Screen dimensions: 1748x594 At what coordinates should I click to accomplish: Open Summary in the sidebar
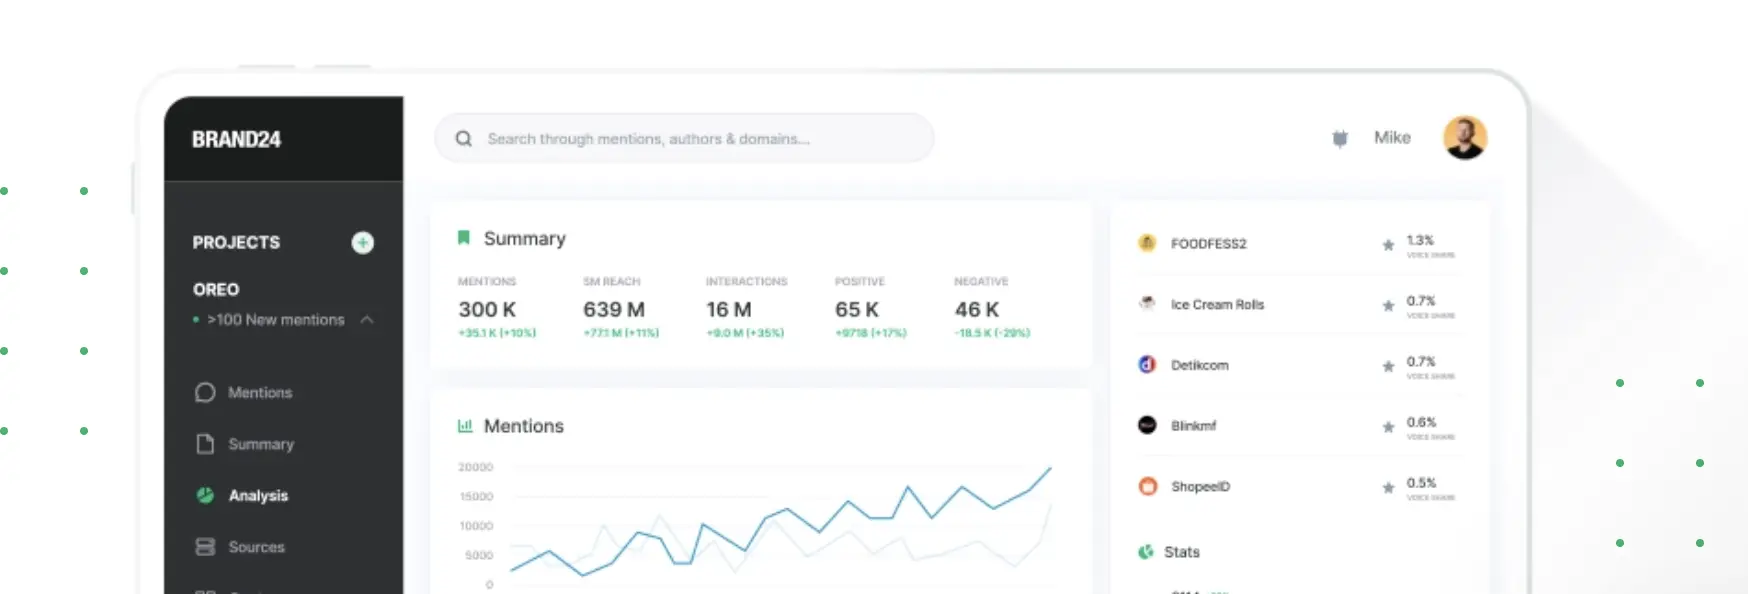261,444
